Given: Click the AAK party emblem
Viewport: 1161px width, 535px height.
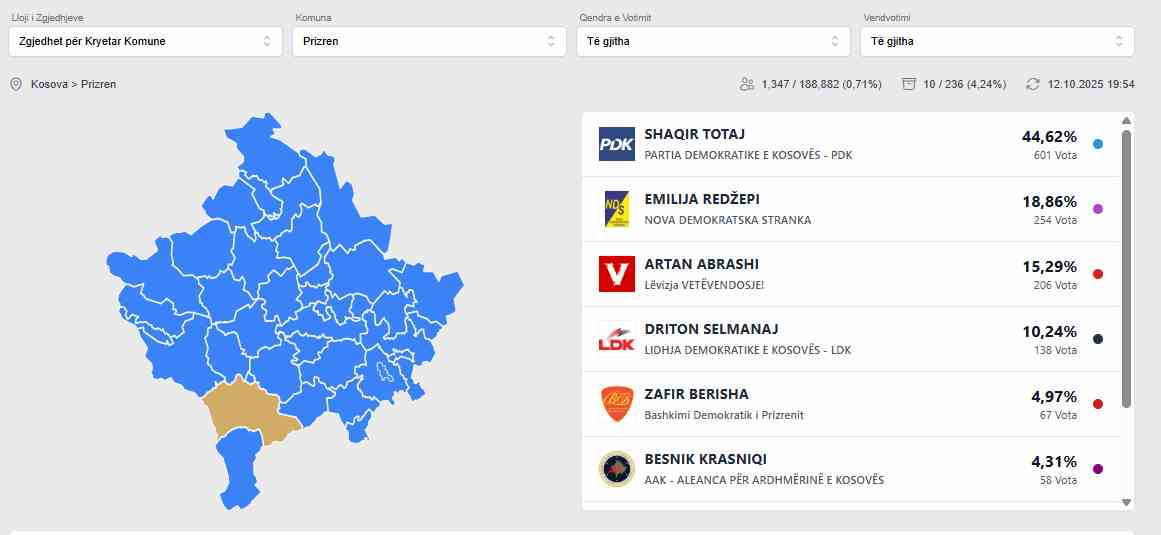Looking at the screenshot, I should pos(616,469).
